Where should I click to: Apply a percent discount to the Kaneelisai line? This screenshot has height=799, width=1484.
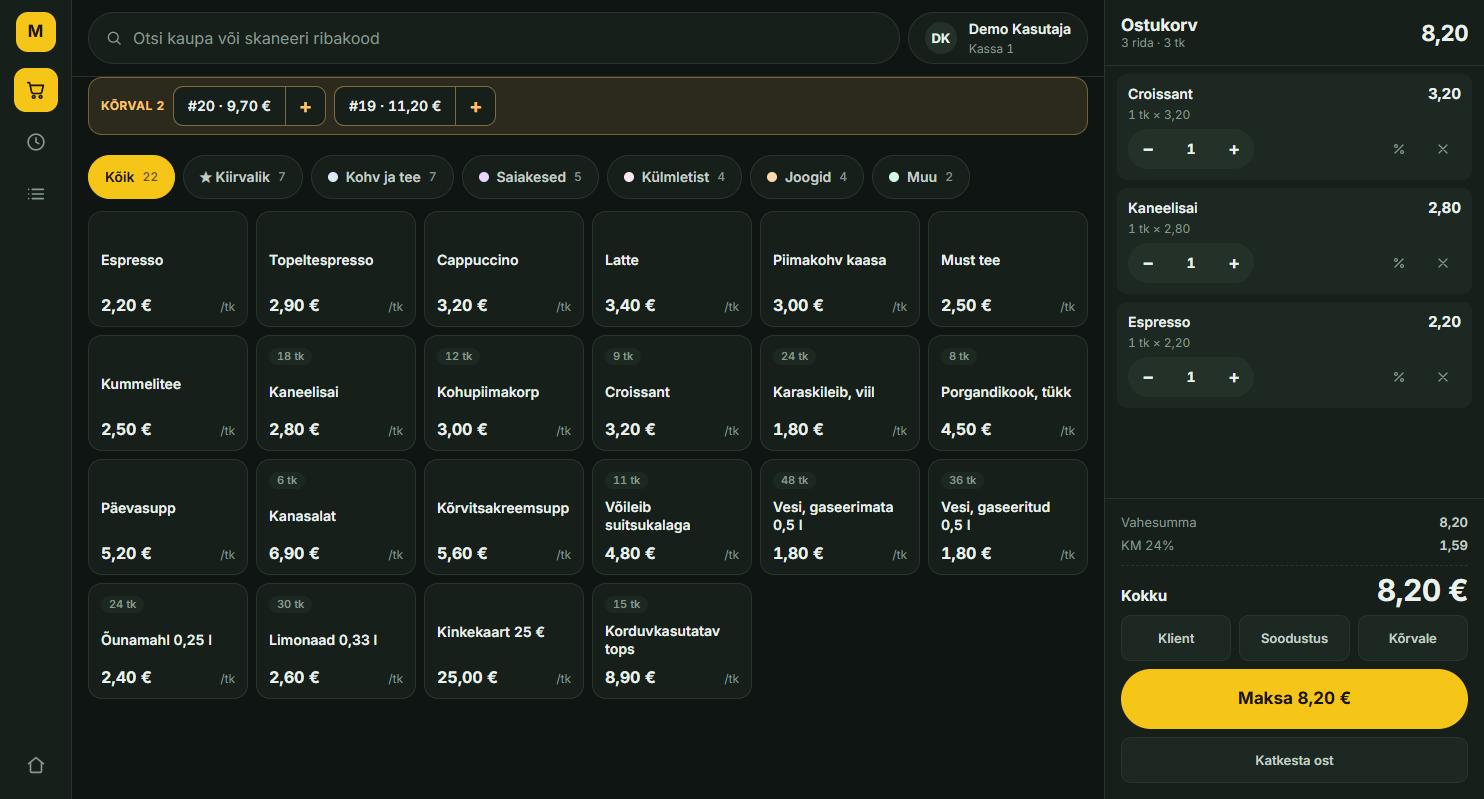click(1399, 263)
